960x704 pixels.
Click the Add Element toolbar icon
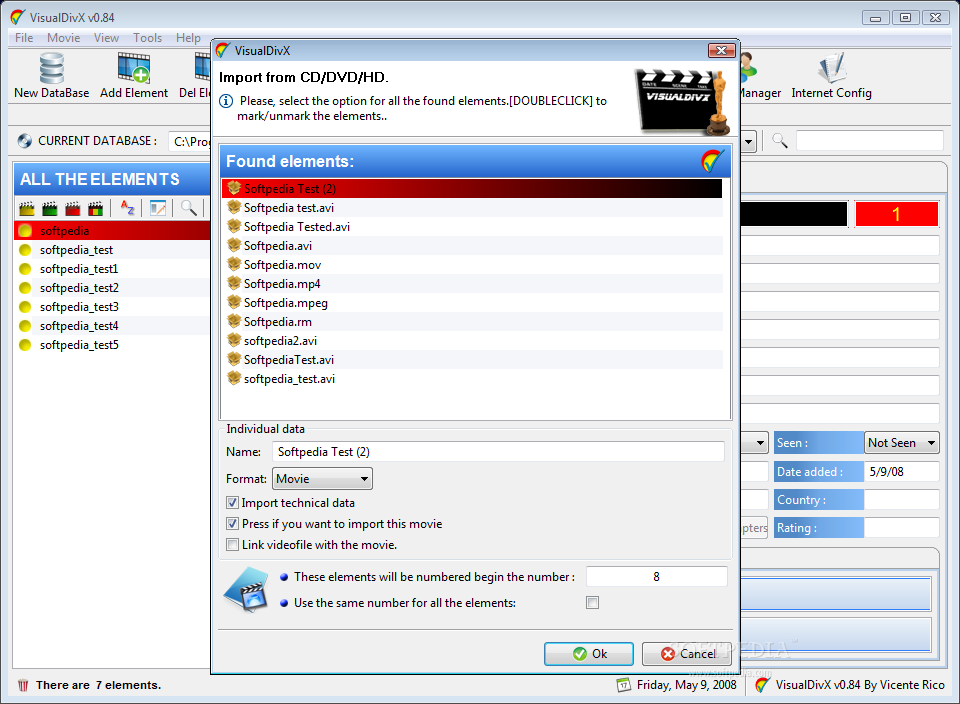pyautogui.click(x=133, y=68)
